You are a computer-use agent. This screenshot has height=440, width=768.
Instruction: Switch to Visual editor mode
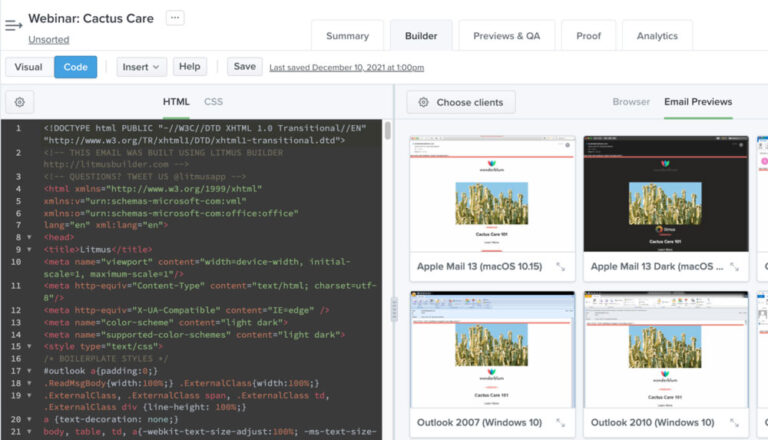pos(28,67)
